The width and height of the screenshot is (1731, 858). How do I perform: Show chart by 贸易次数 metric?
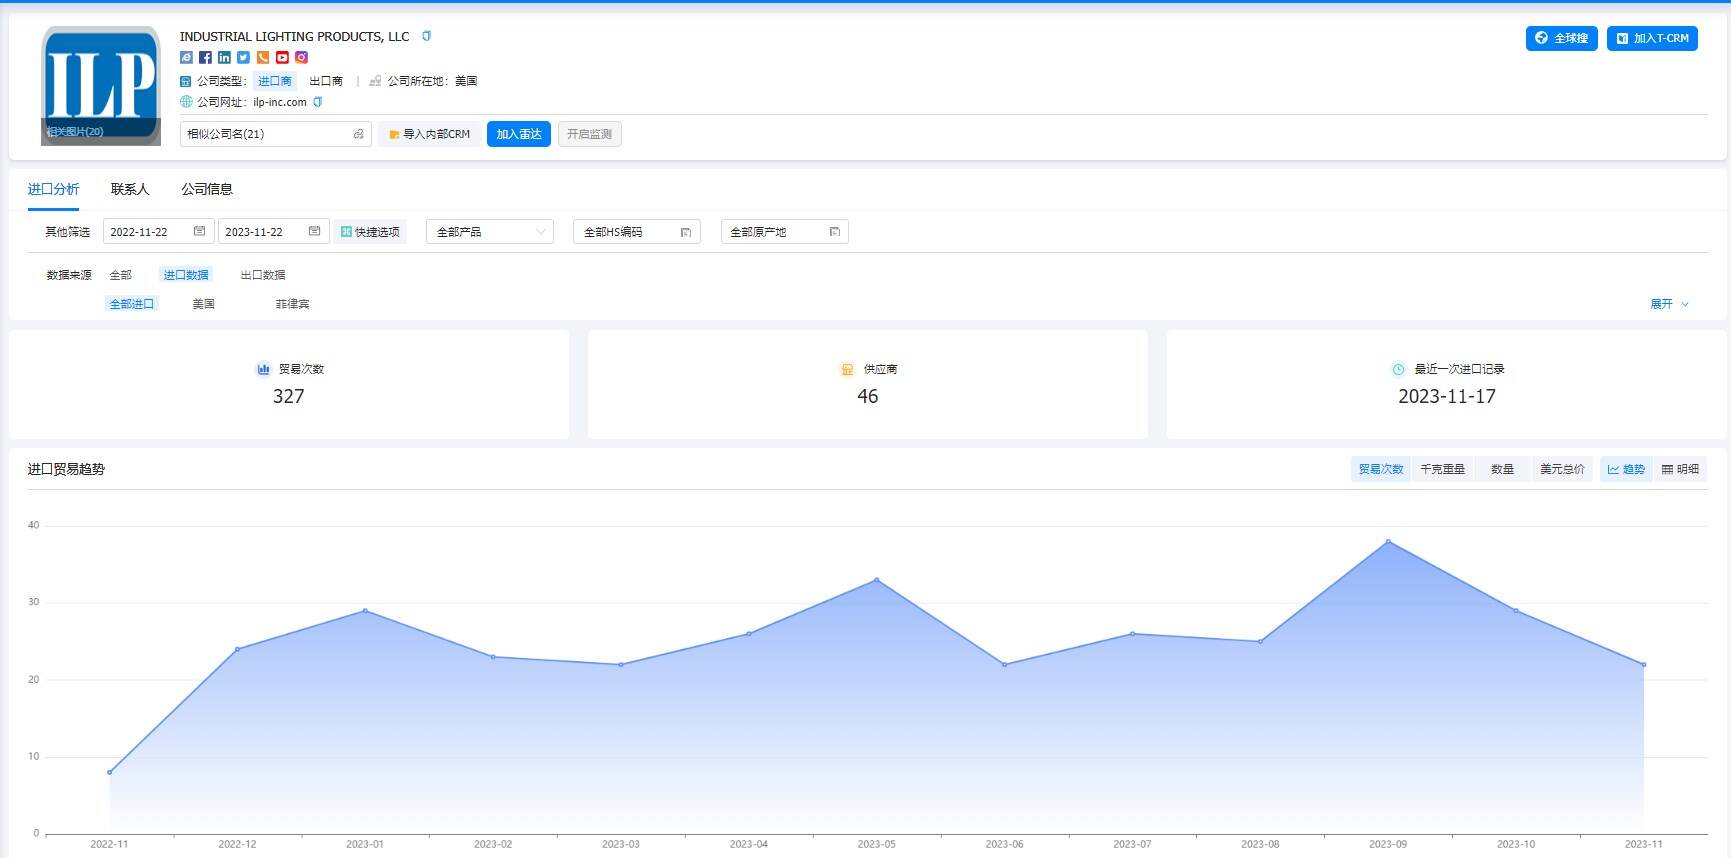(1381, 469)
